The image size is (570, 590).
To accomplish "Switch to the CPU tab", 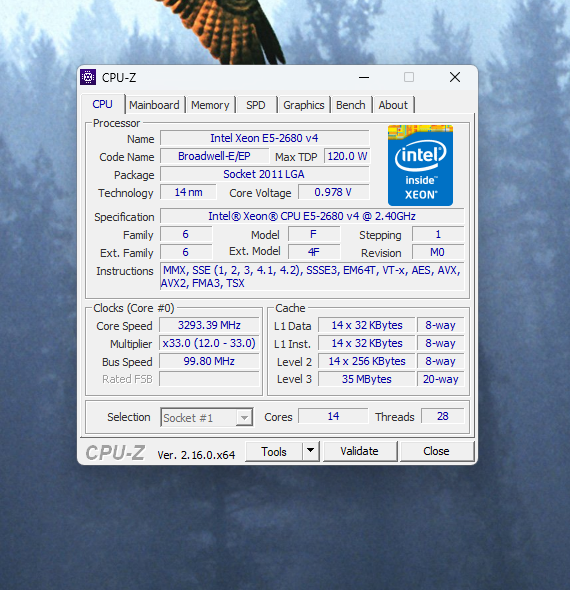I will (x=103, y=104).
